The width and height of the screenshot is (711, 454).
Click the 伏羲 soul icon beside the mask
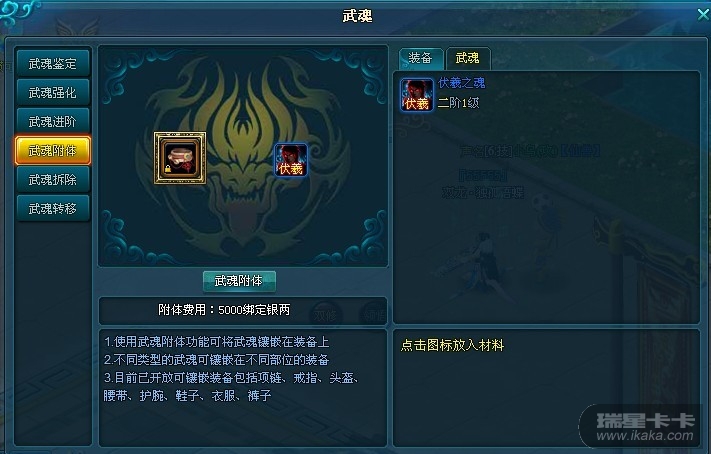pyautogui.click(x=291, y=160)
